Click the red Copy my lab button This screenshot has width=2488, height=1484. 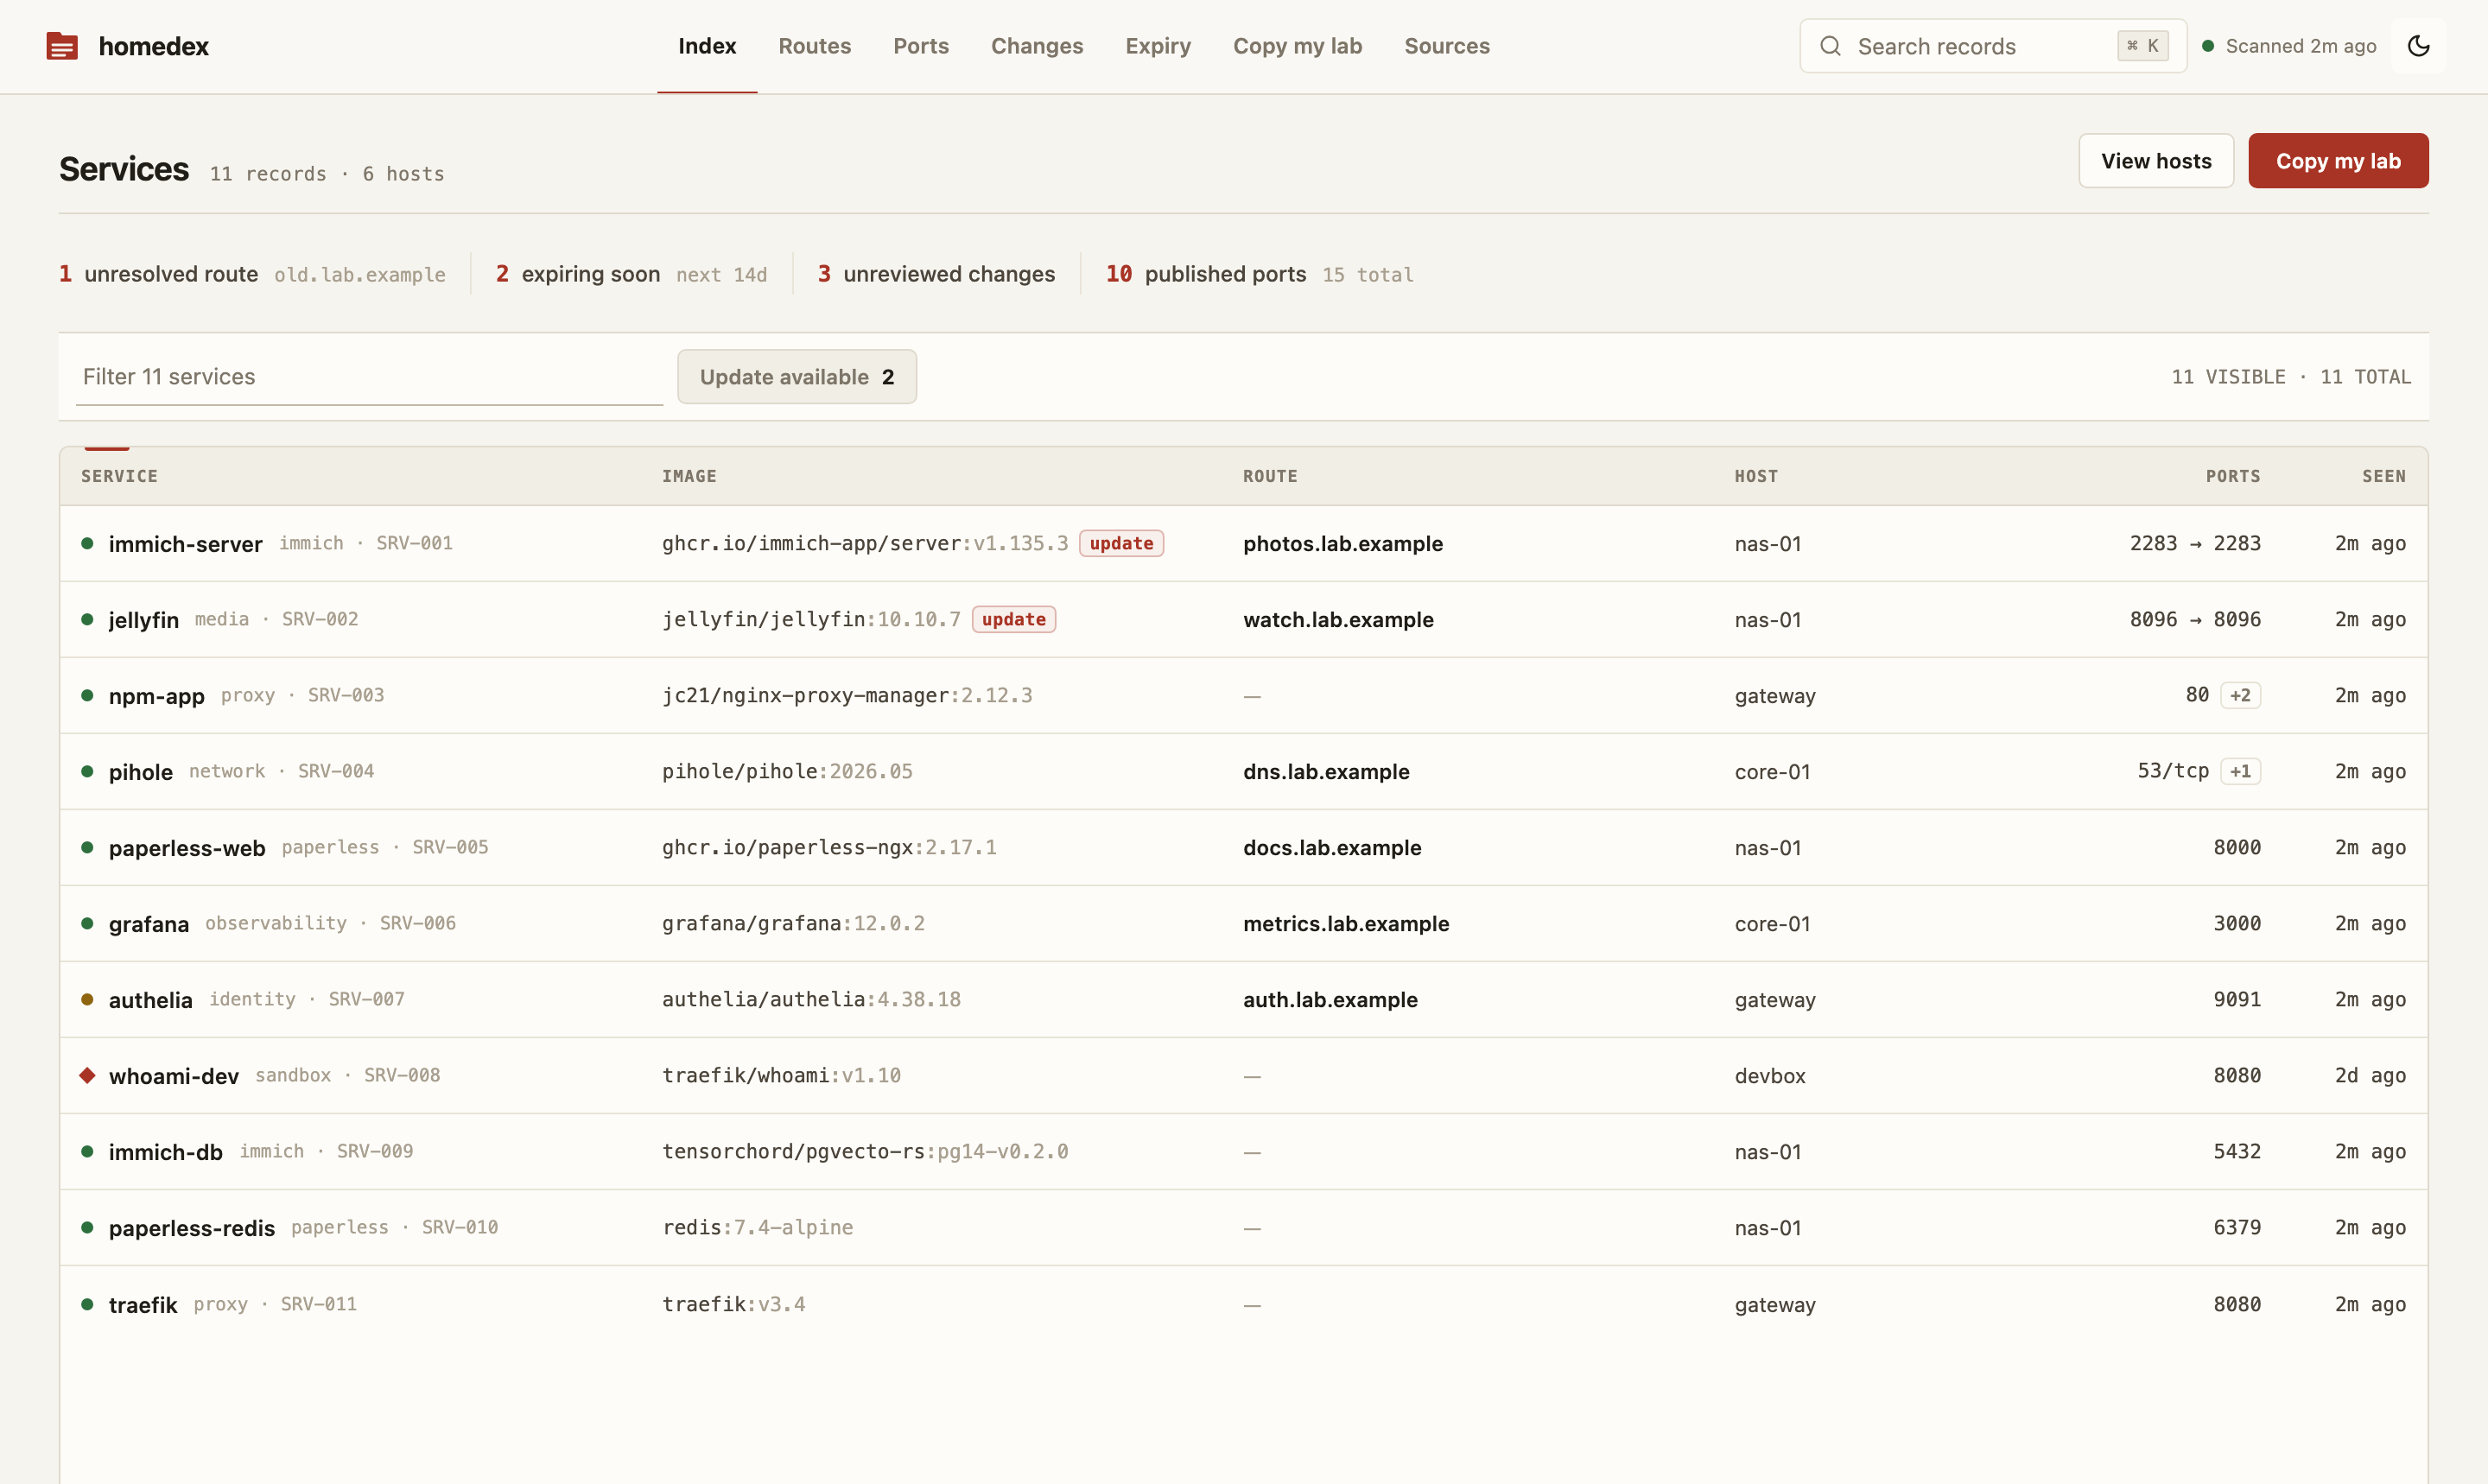tap(2338, 161)
